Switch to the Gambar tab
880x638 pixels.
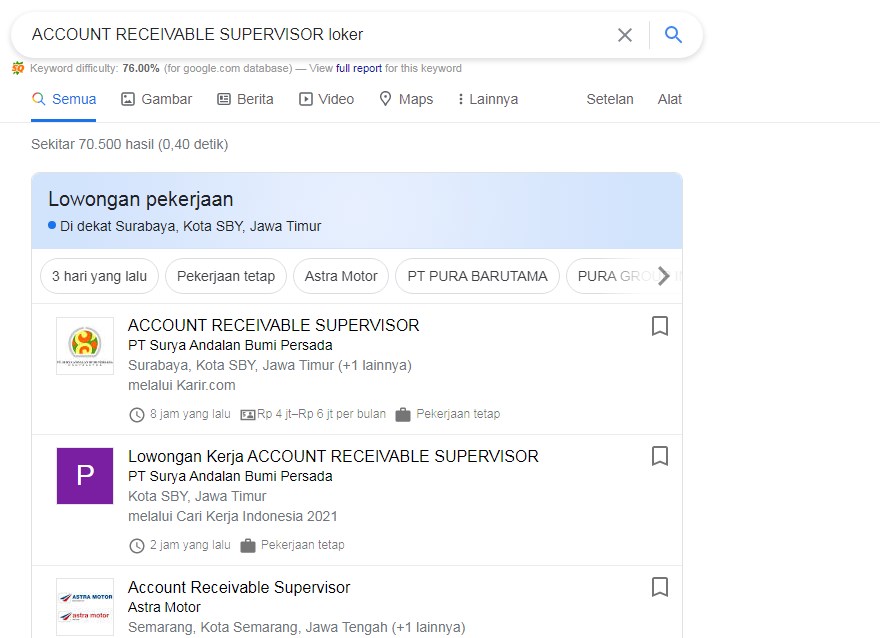[157, 99]
